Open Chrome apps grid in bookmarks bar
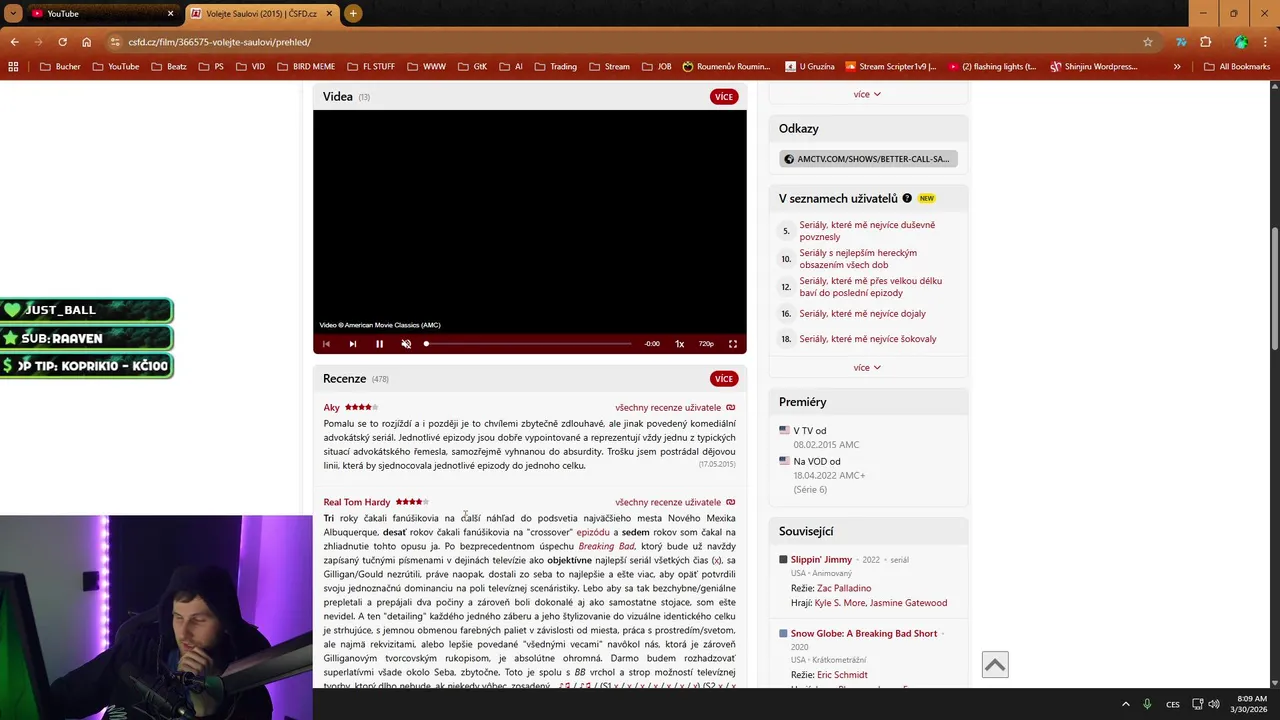Viewport: 1280px width, 720px height. pos(13,67)
